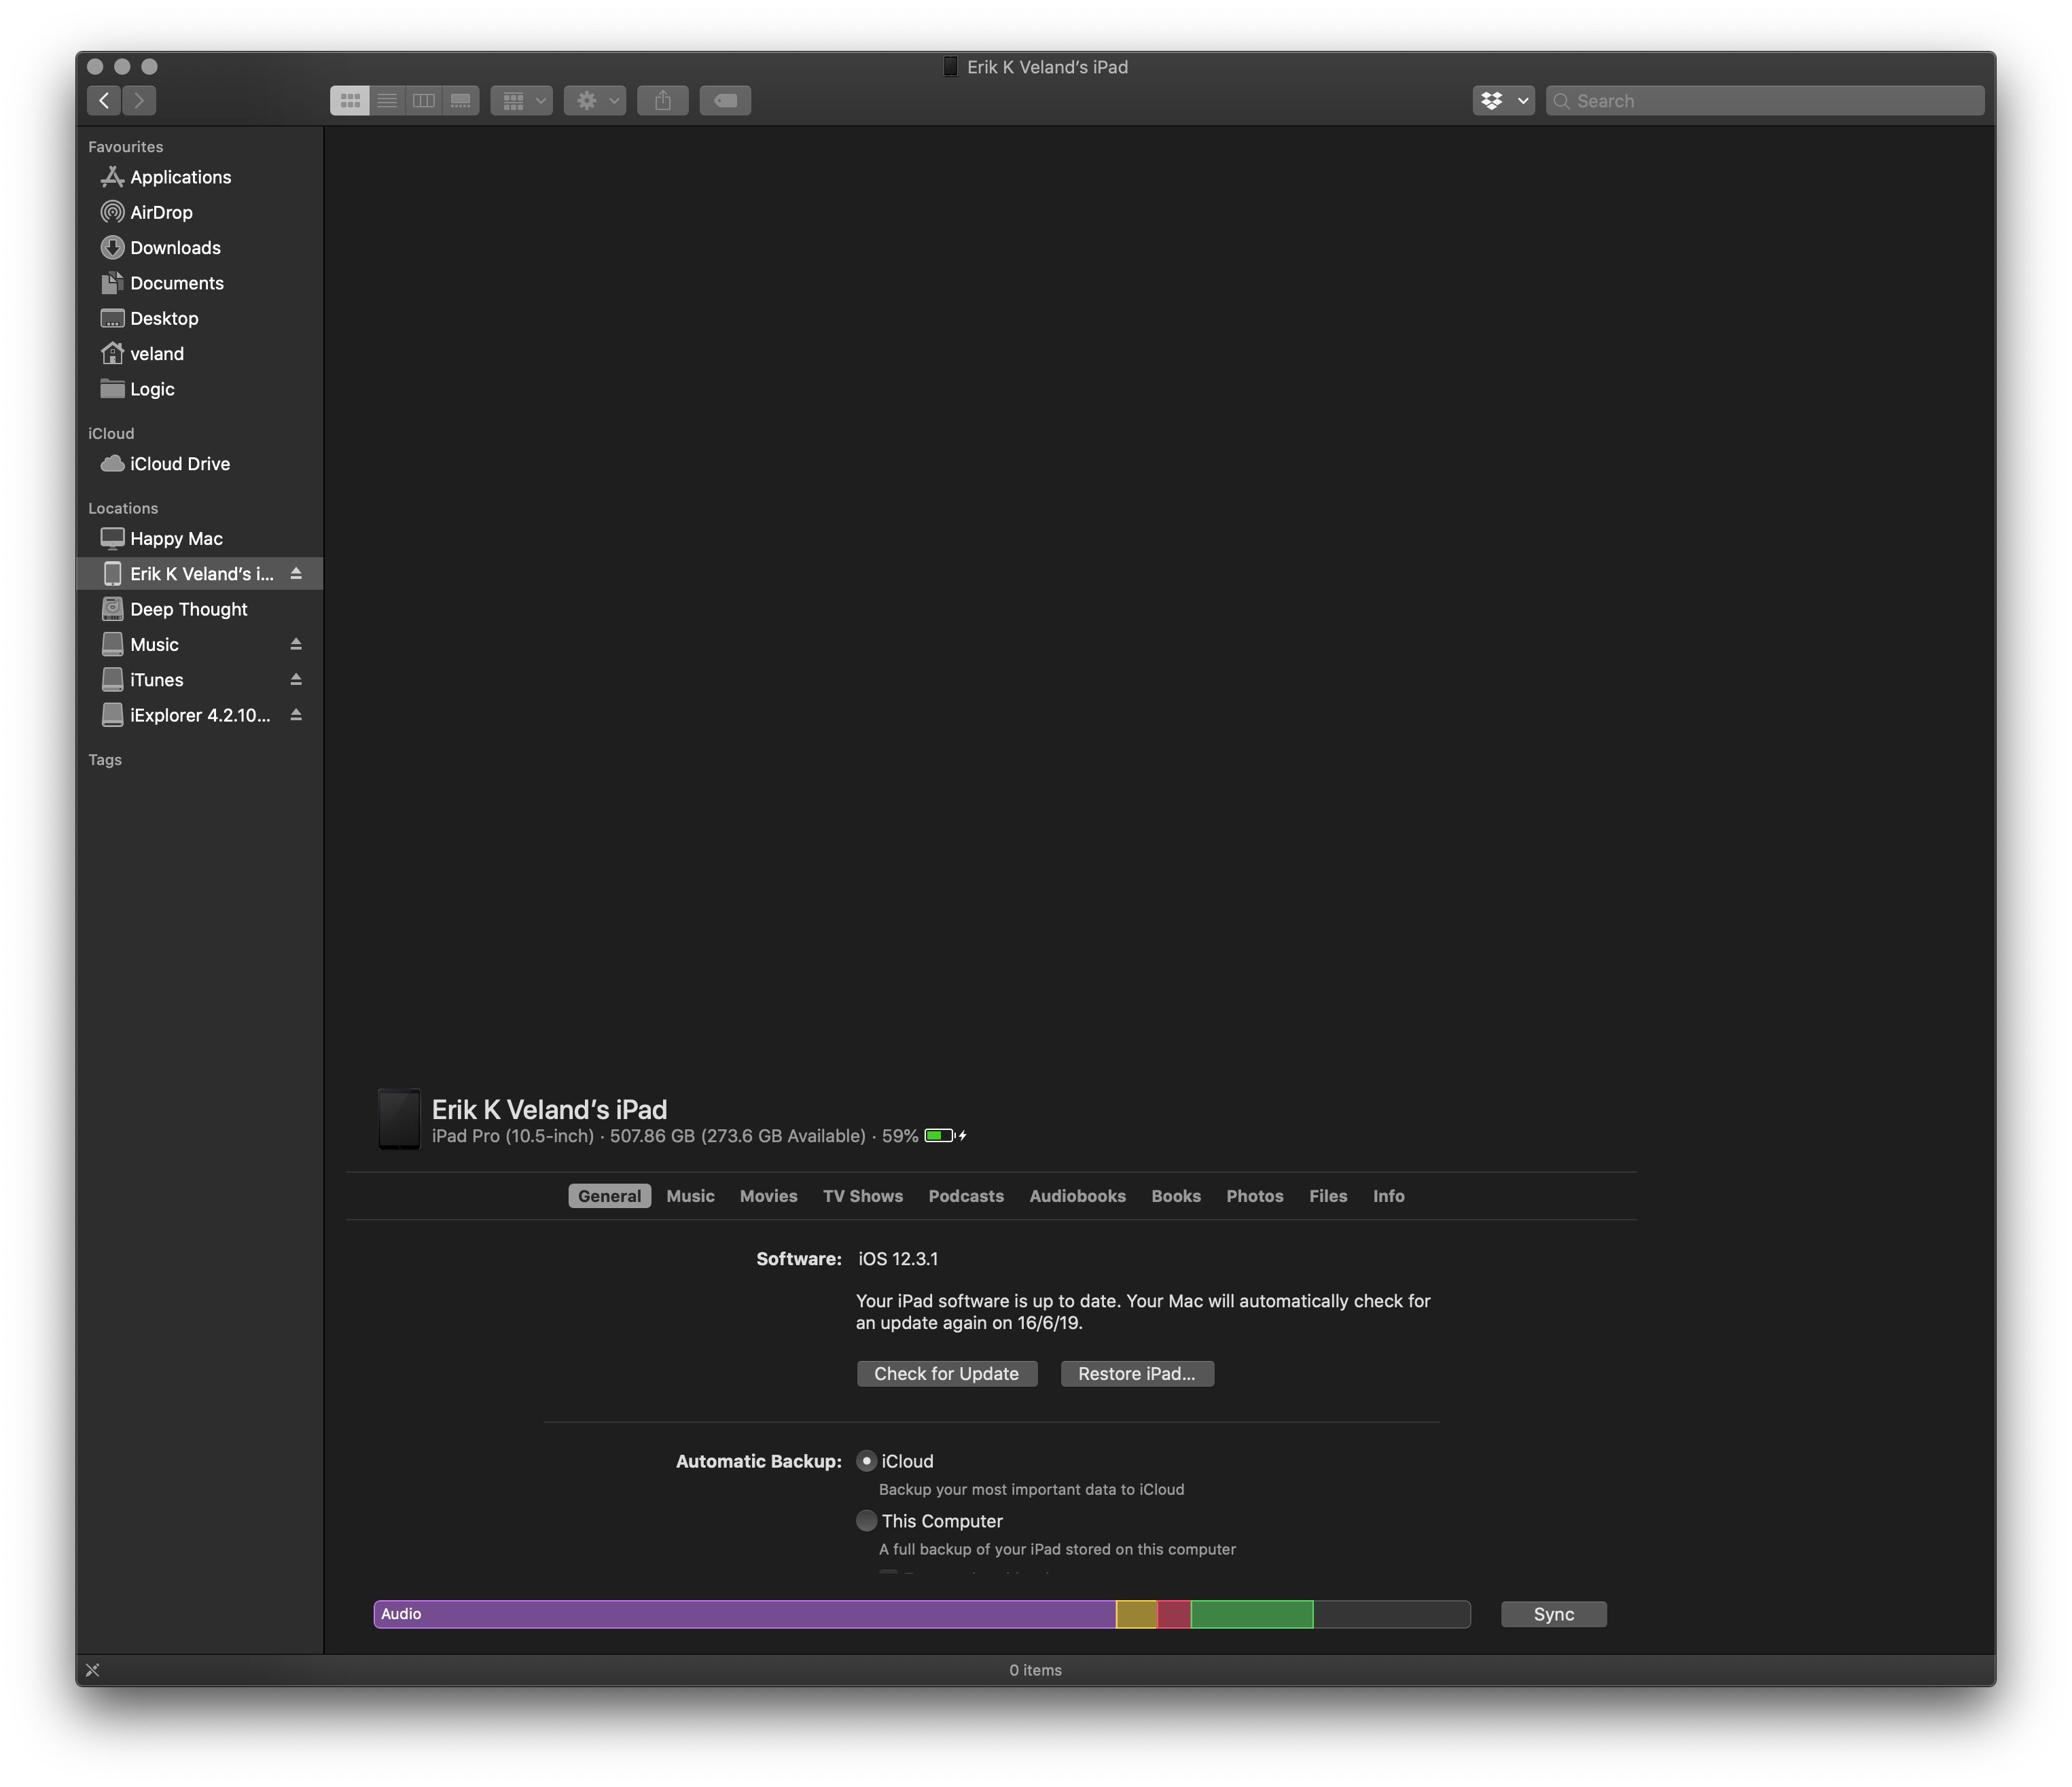Select This Computer backup option

tap(866, 1520)
